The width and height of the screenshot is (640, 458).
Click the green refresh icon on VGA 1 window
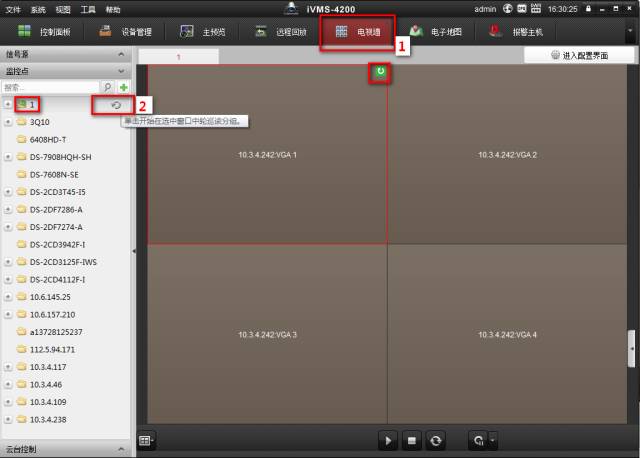(380, 74)
